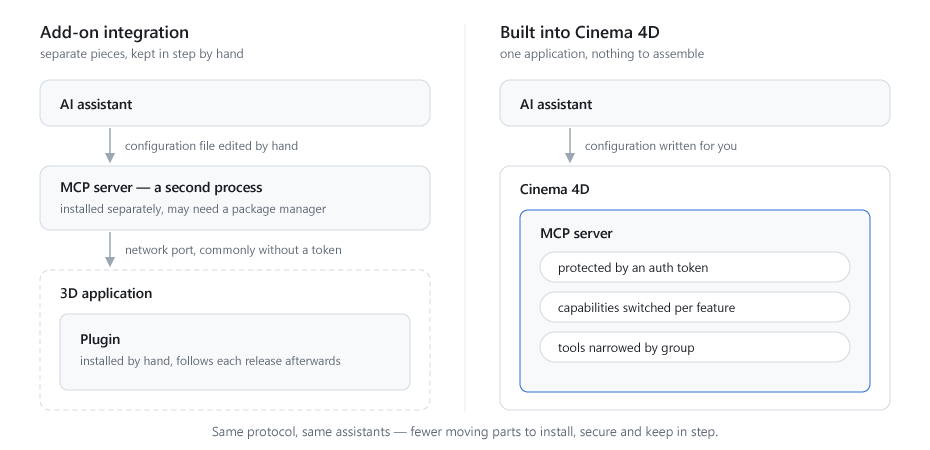Select the AI assistant box under Built into Cinema 4D

coord(695,103)
